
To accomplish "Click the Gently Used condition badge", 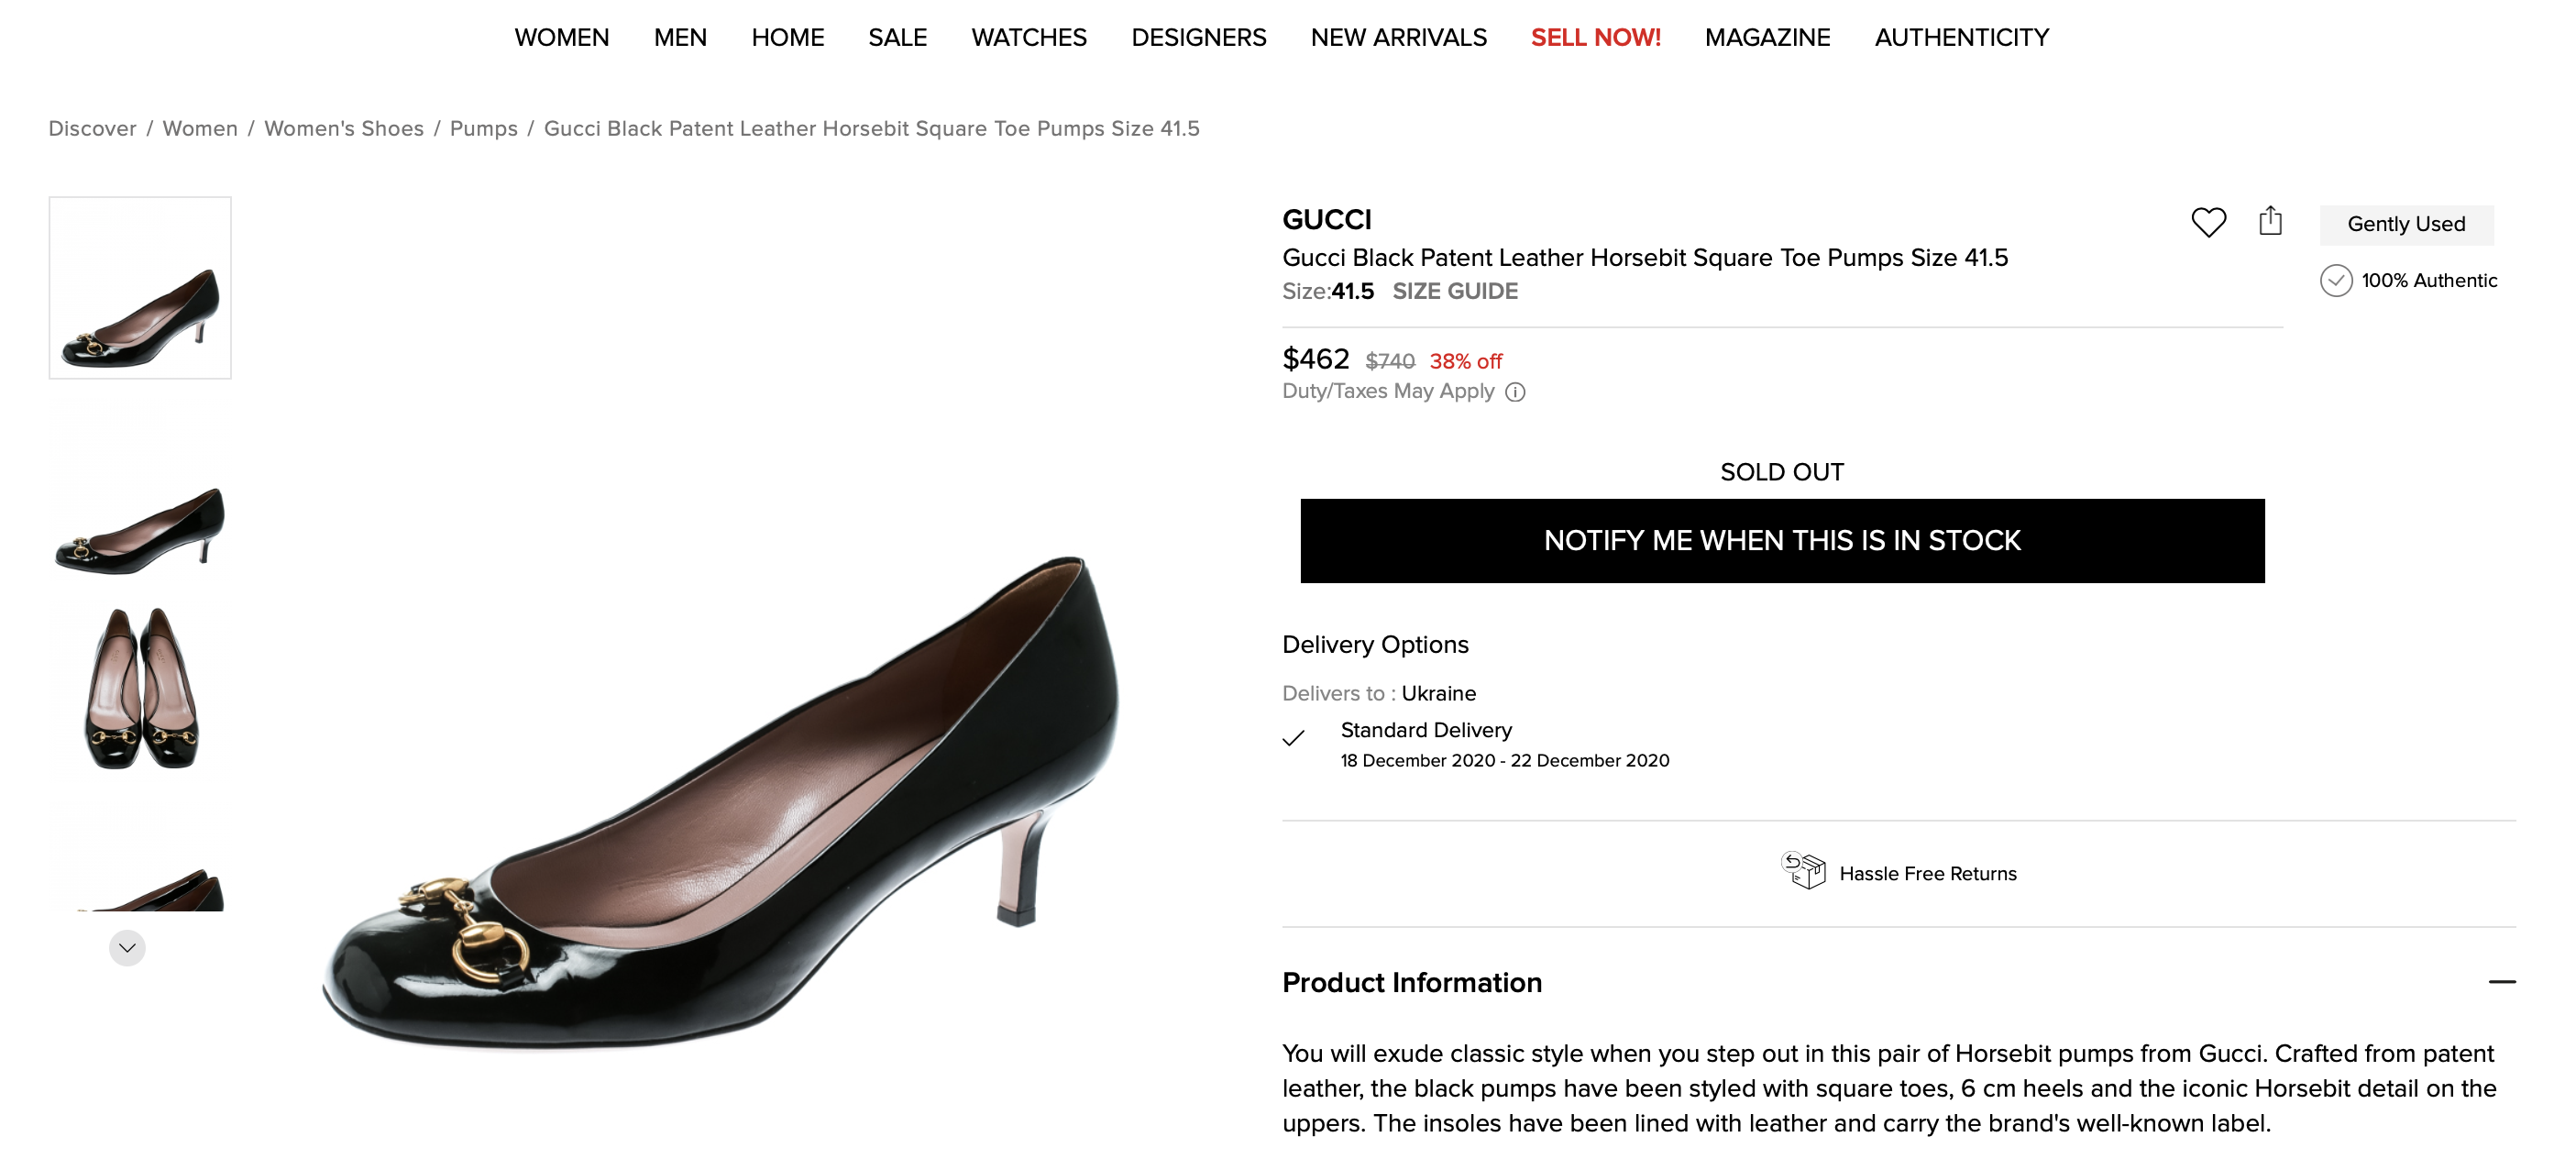I will click(2405, 225).
